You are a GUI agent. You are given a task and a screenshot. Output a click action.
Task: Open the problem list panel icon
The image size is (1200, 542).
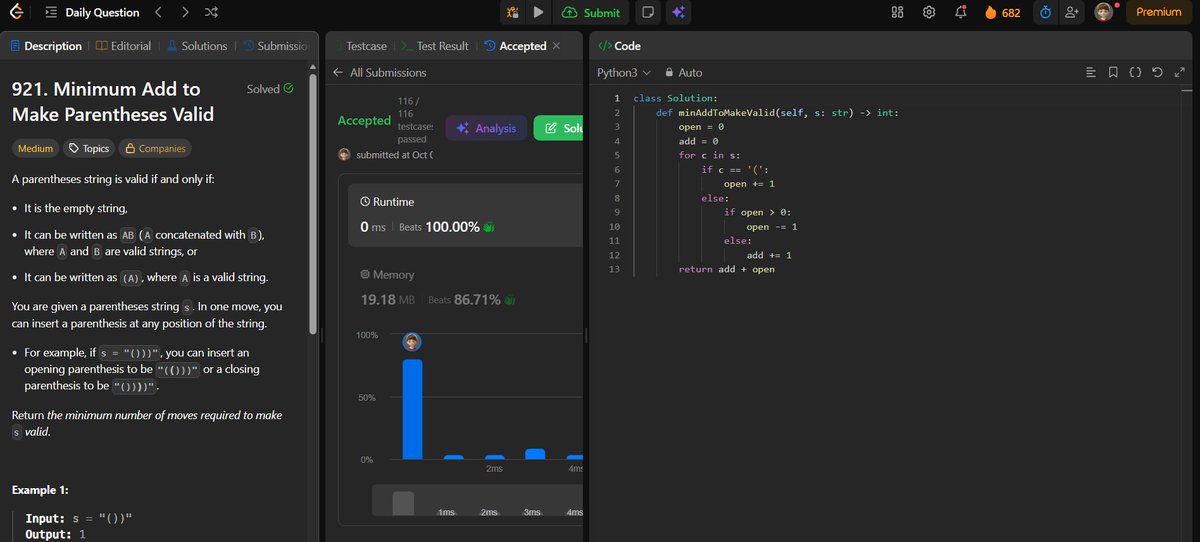tap(51, 13)
